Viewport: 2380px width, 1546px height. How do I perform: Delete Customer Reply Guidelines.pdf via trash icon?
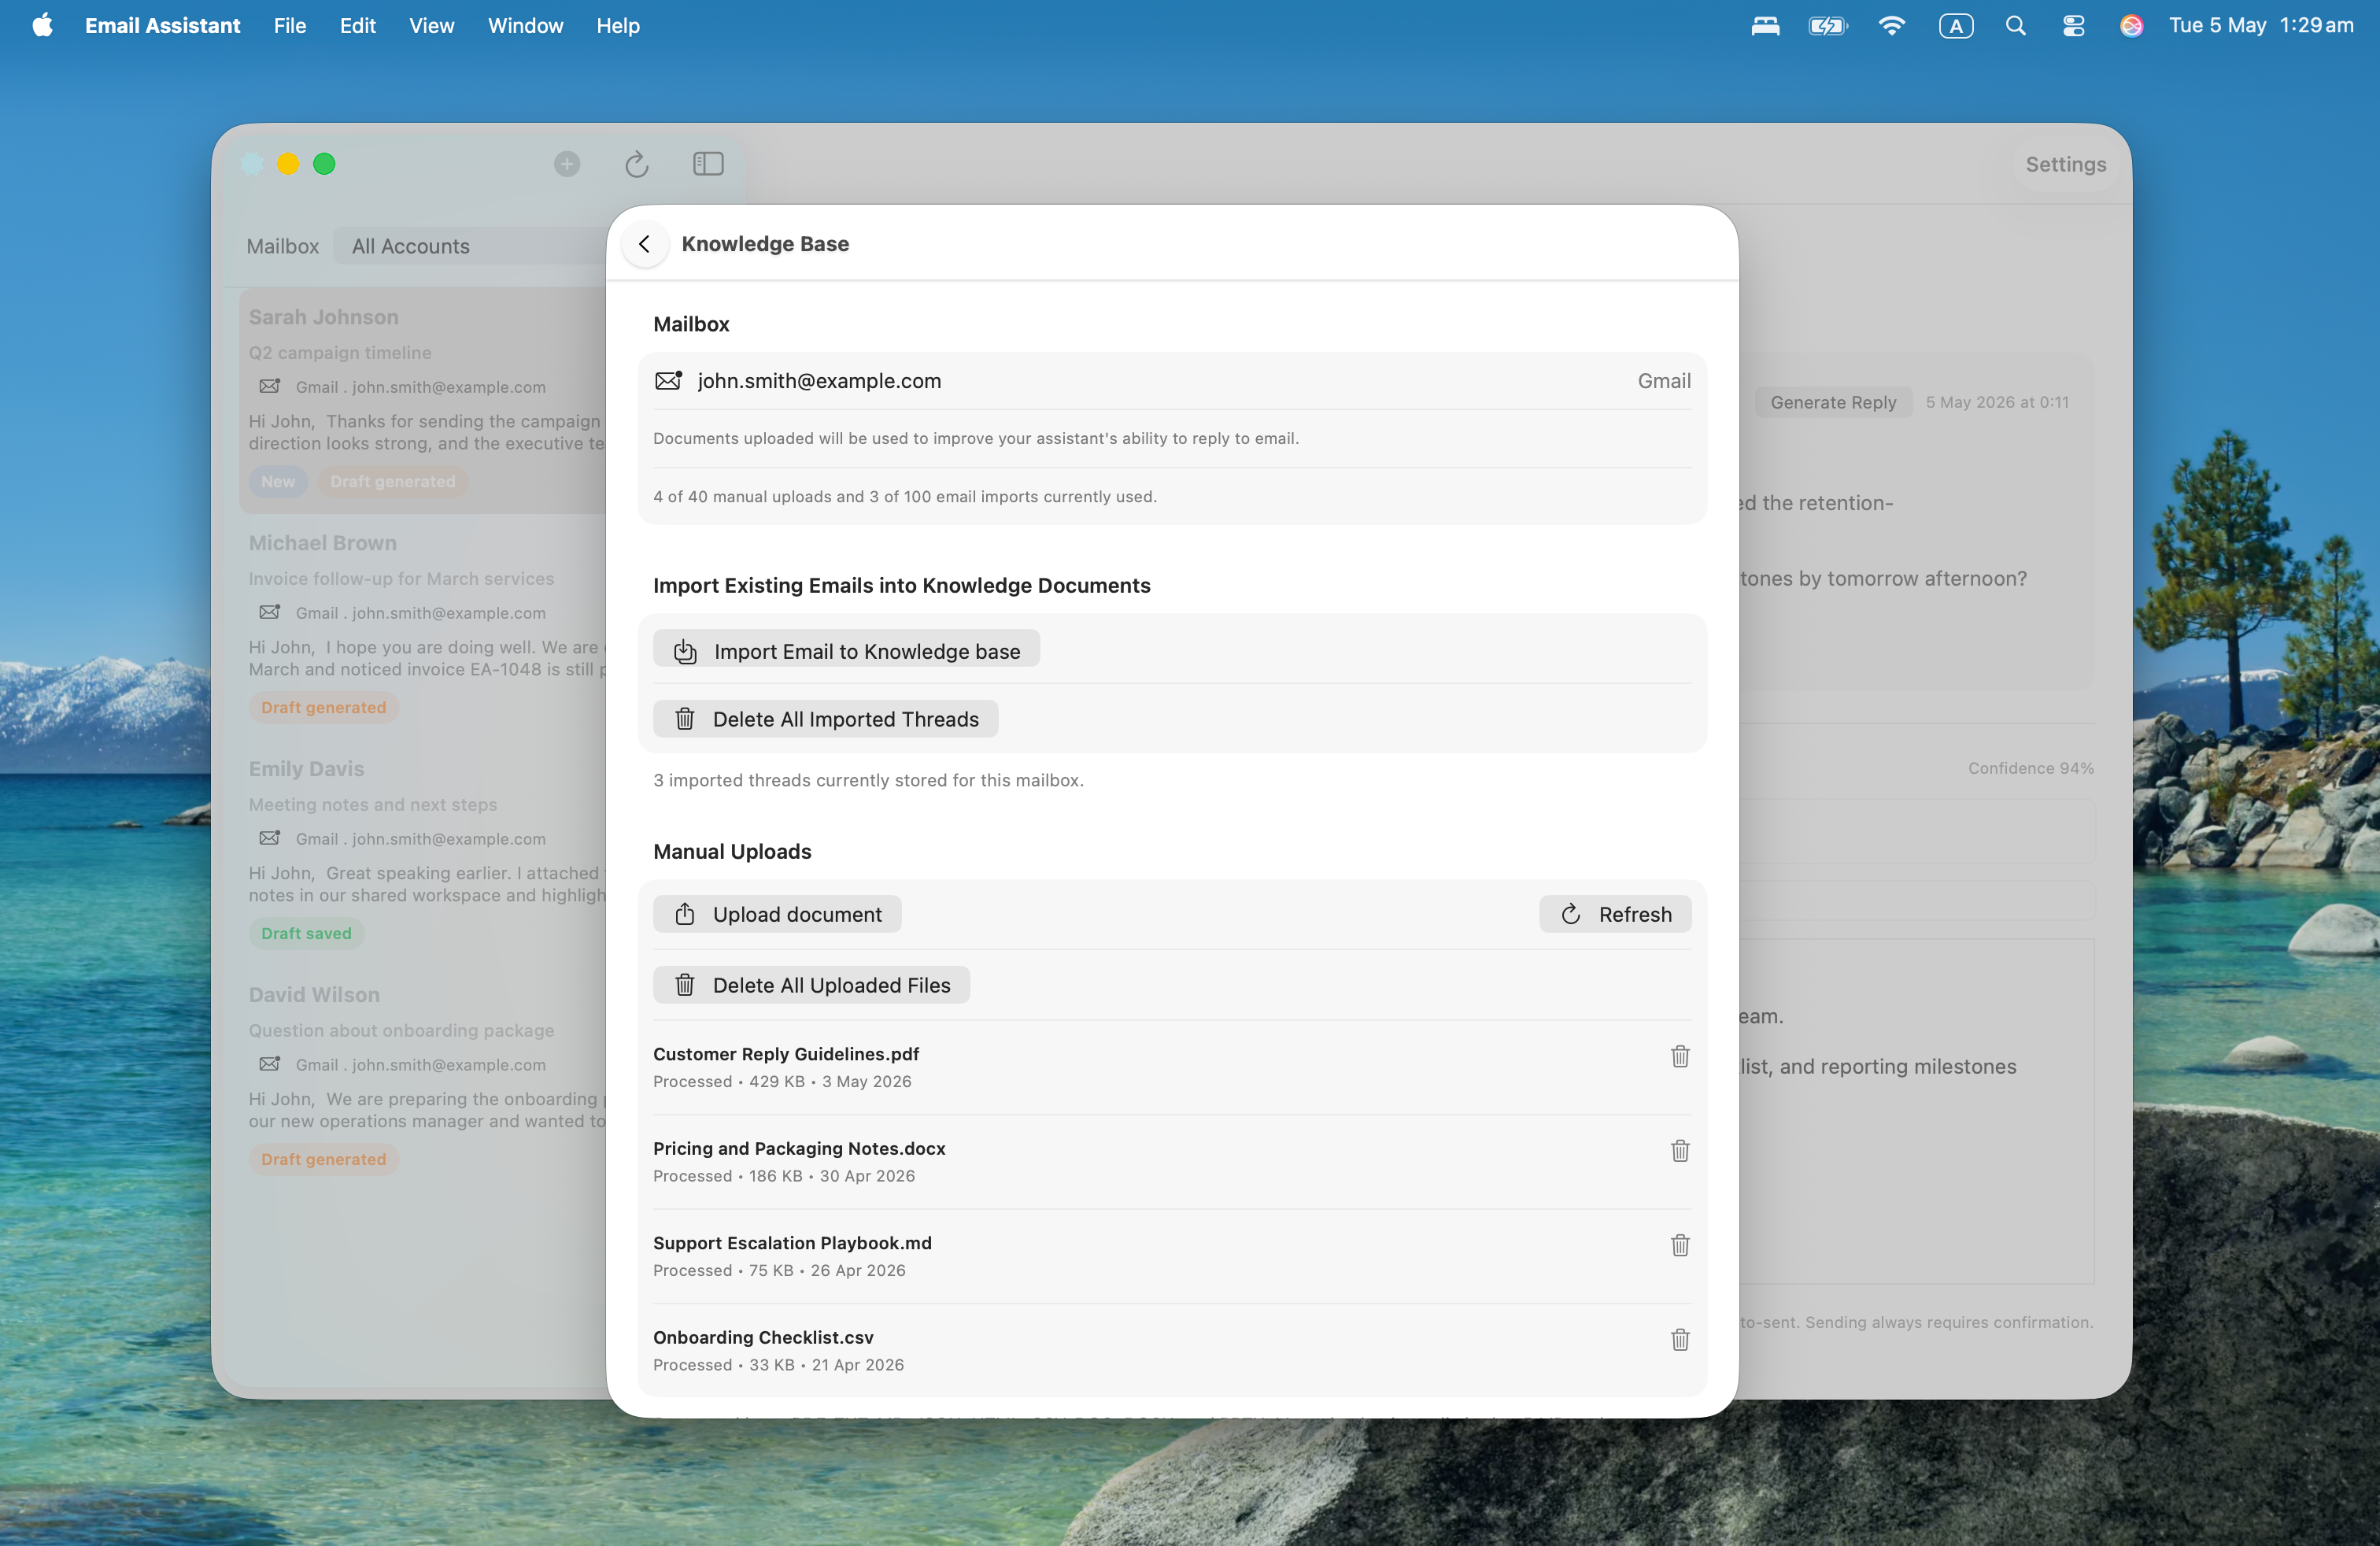point(1680,1056)
